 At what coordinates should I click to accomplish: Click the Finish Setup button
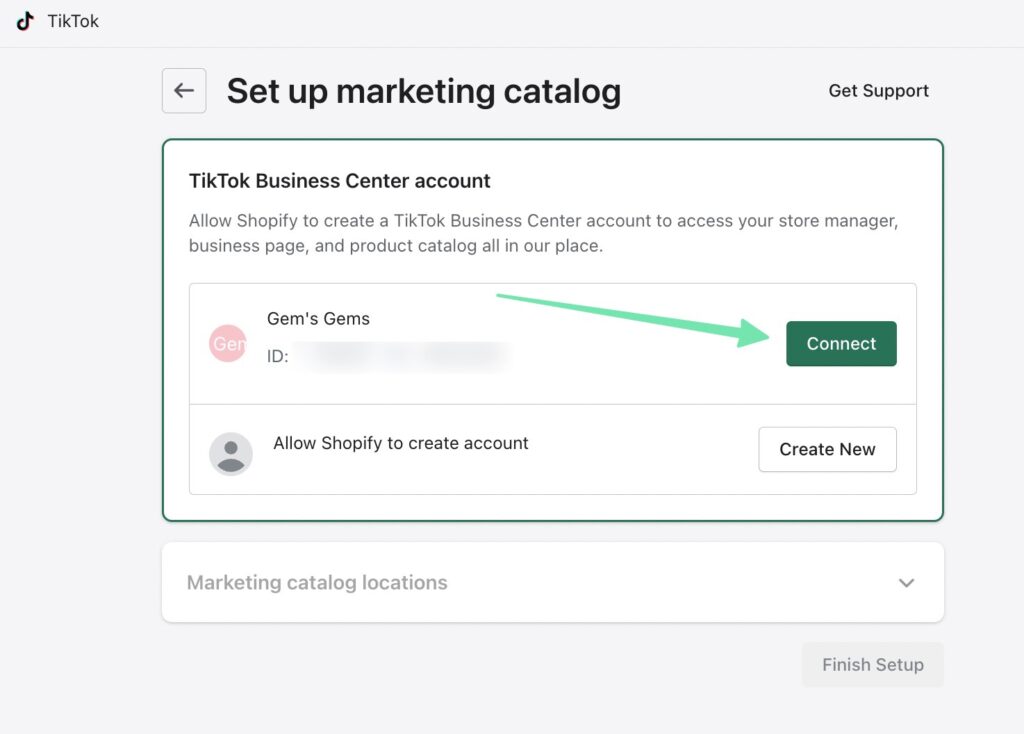pos(872,665)
